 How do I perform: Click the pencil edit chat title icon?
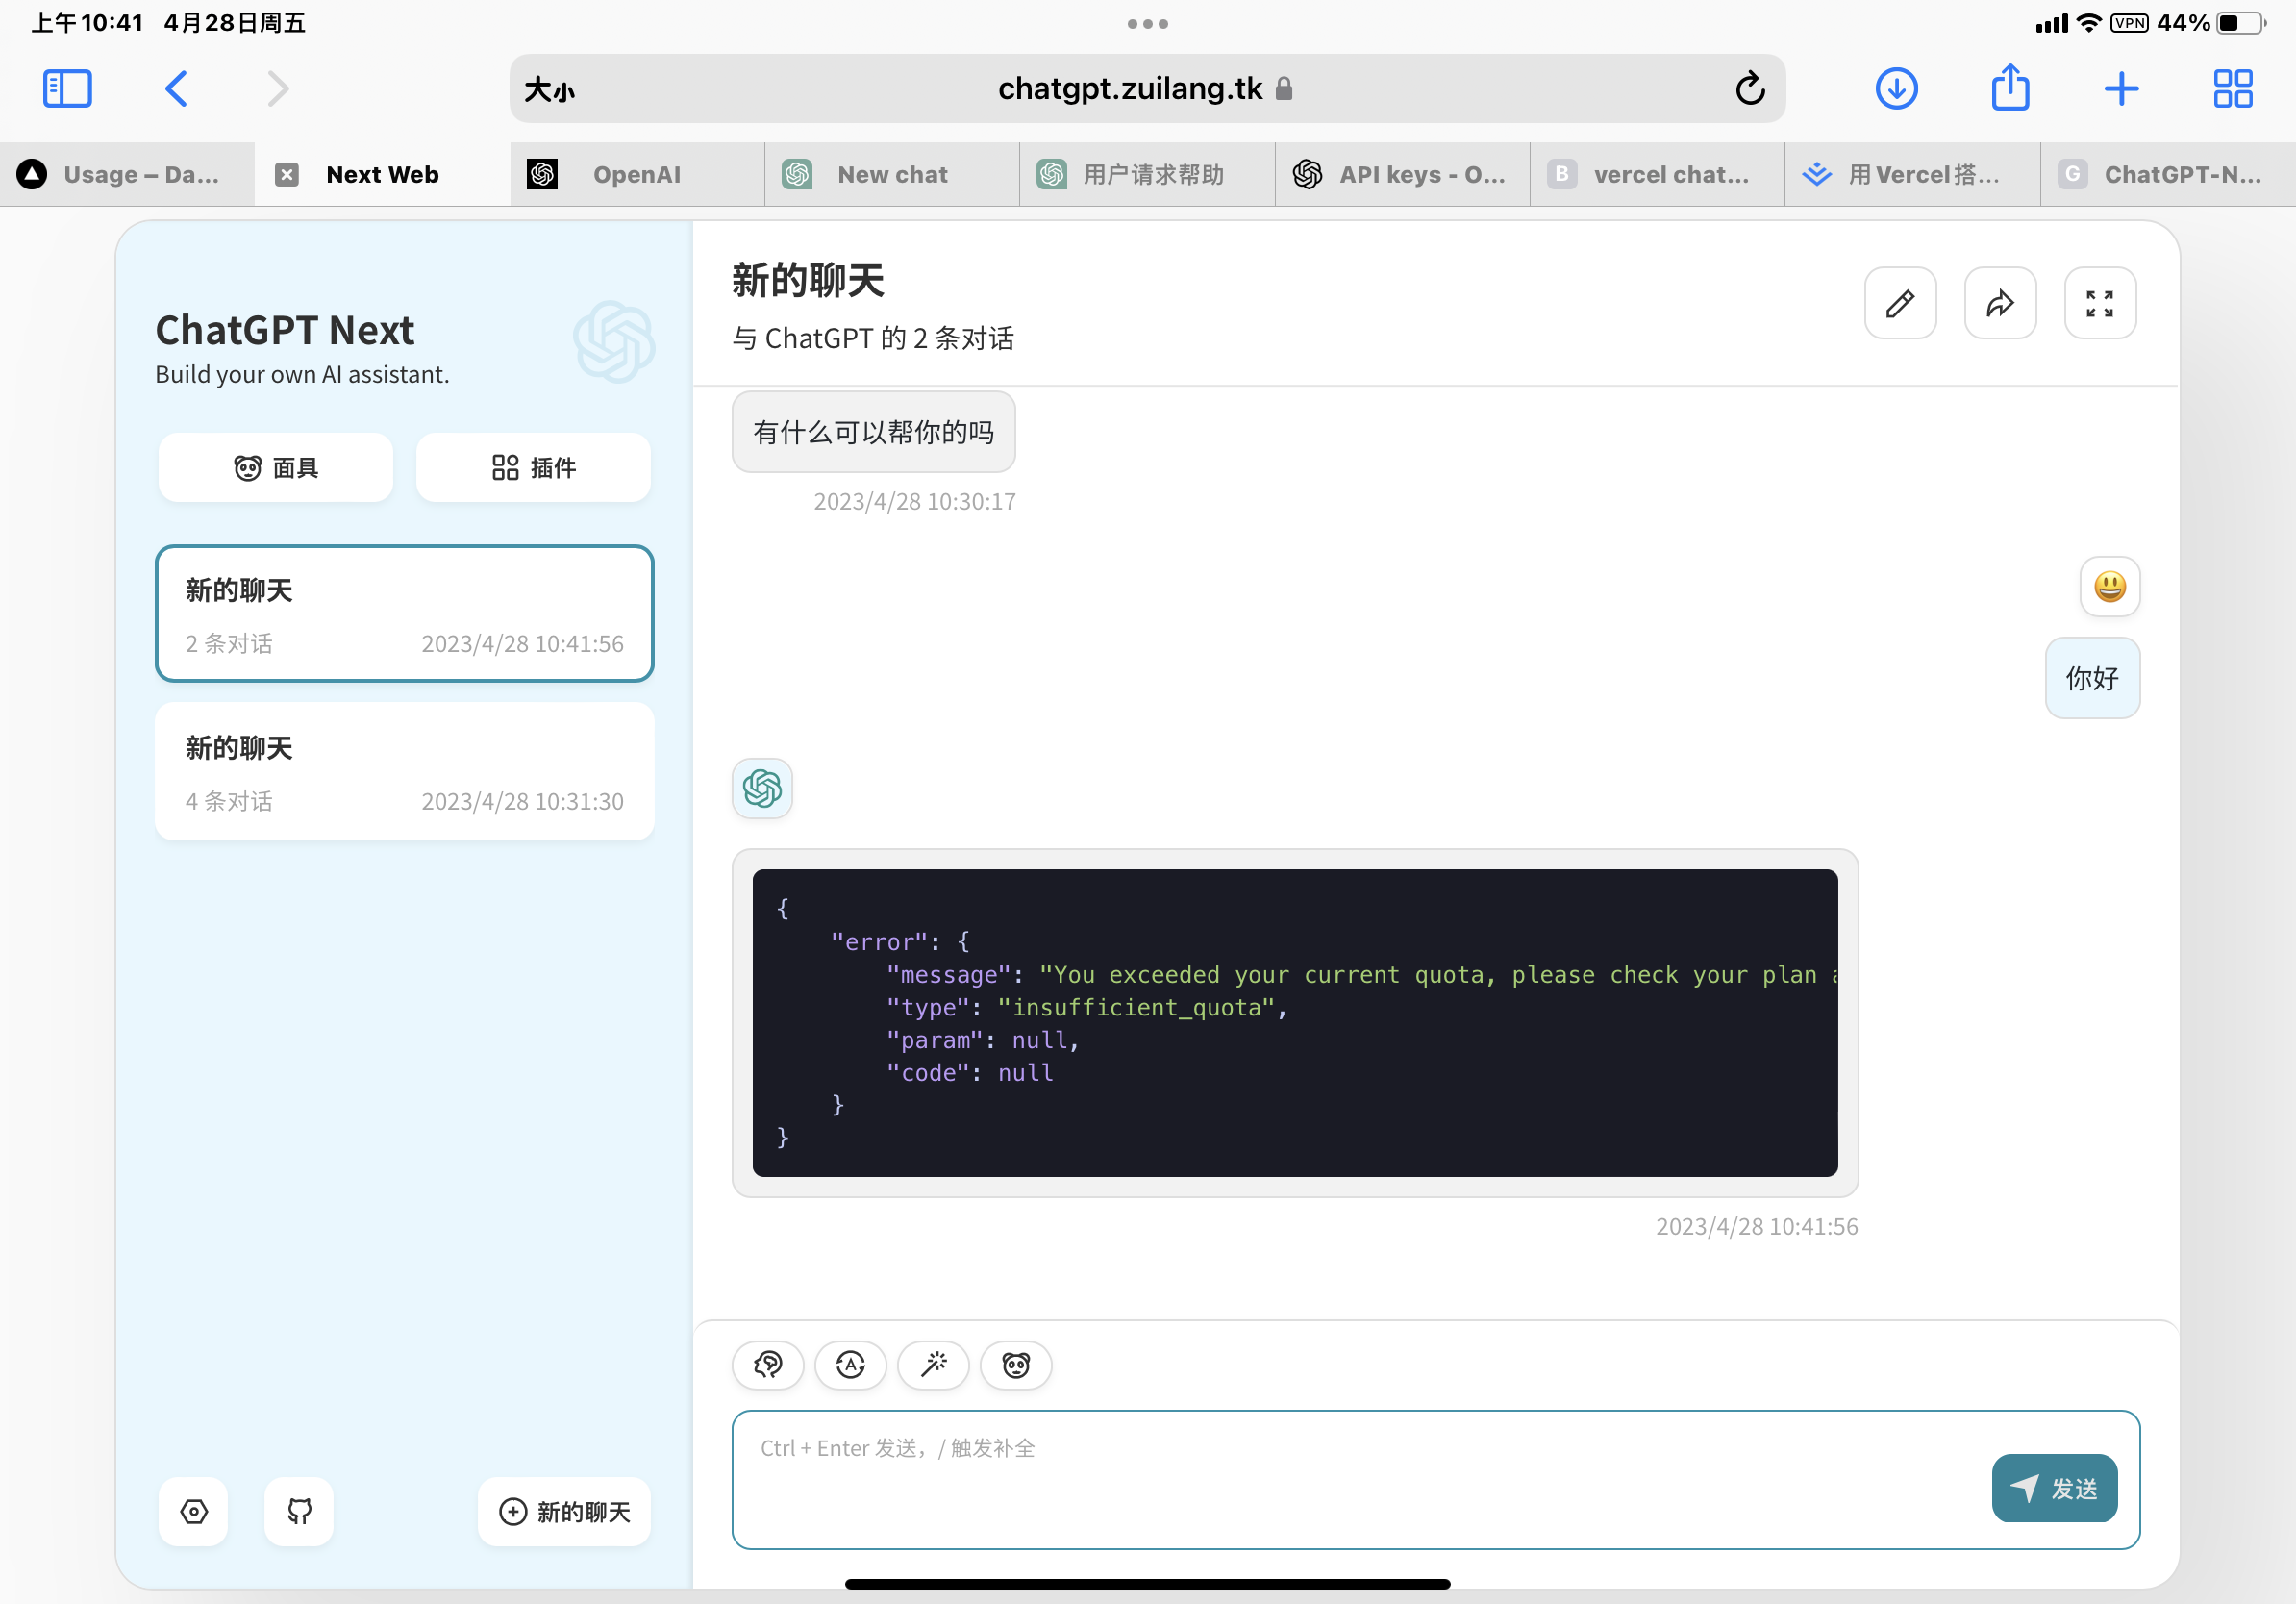click(x=1900, y=303)
